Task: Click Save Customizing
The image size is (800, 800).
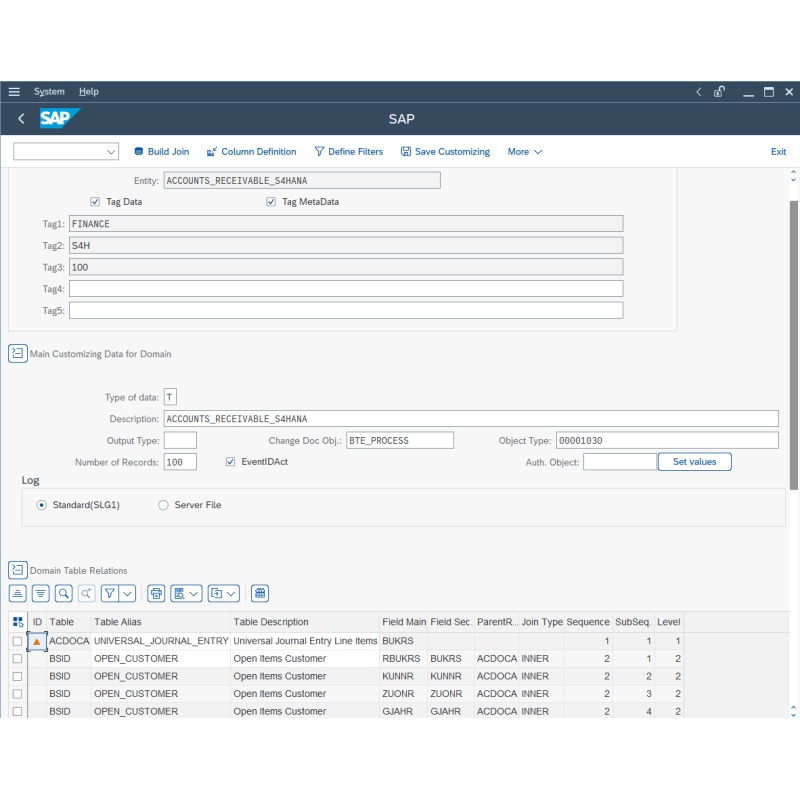Action: [x=445, y=152]
